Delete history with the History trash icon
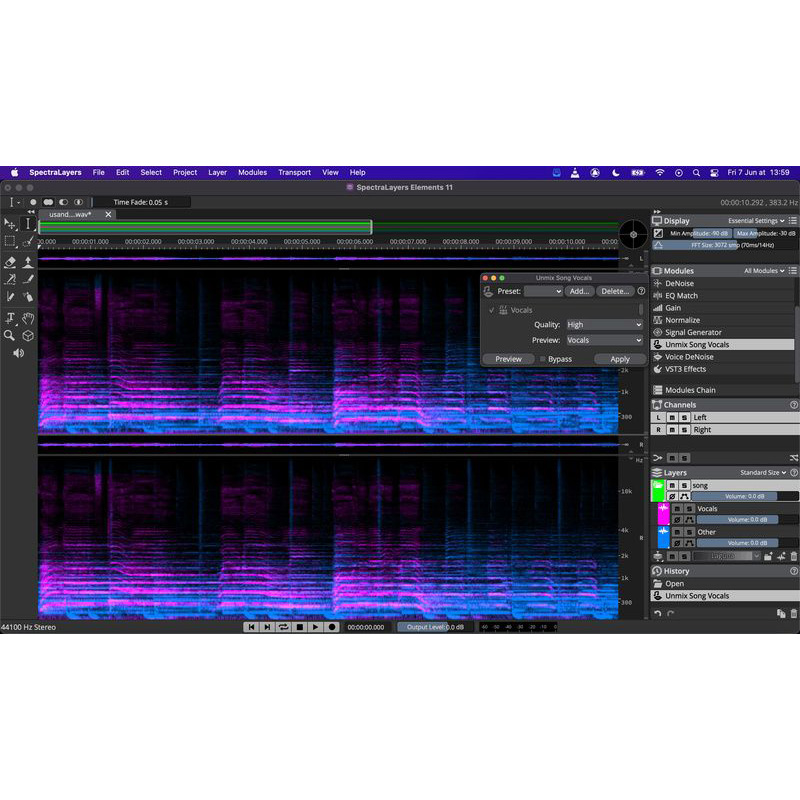Viewport: 800px width, 800px height. point(794,613)
